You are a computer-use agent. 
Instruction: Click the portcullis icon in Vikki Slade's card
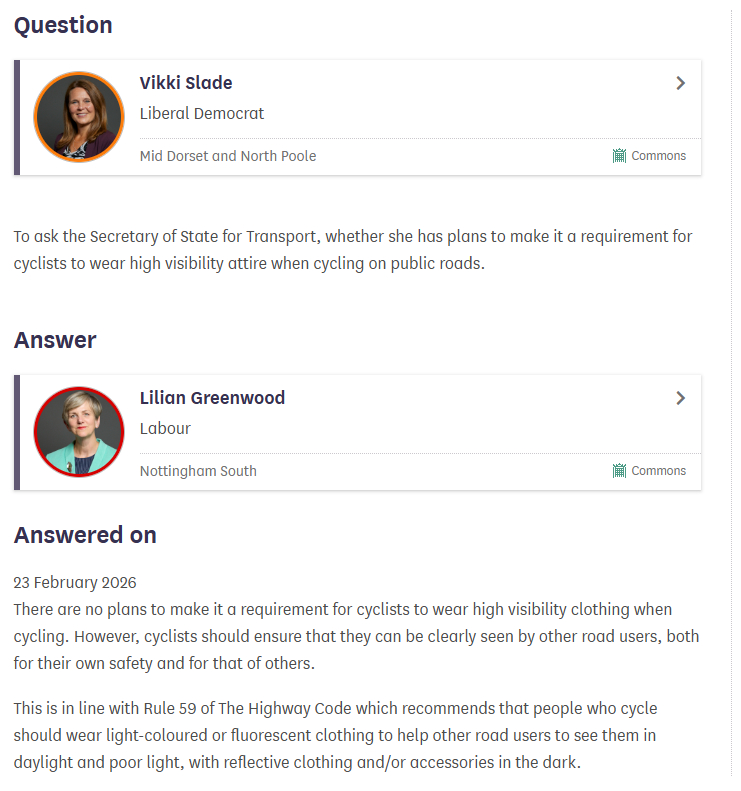tap(619, 156)
